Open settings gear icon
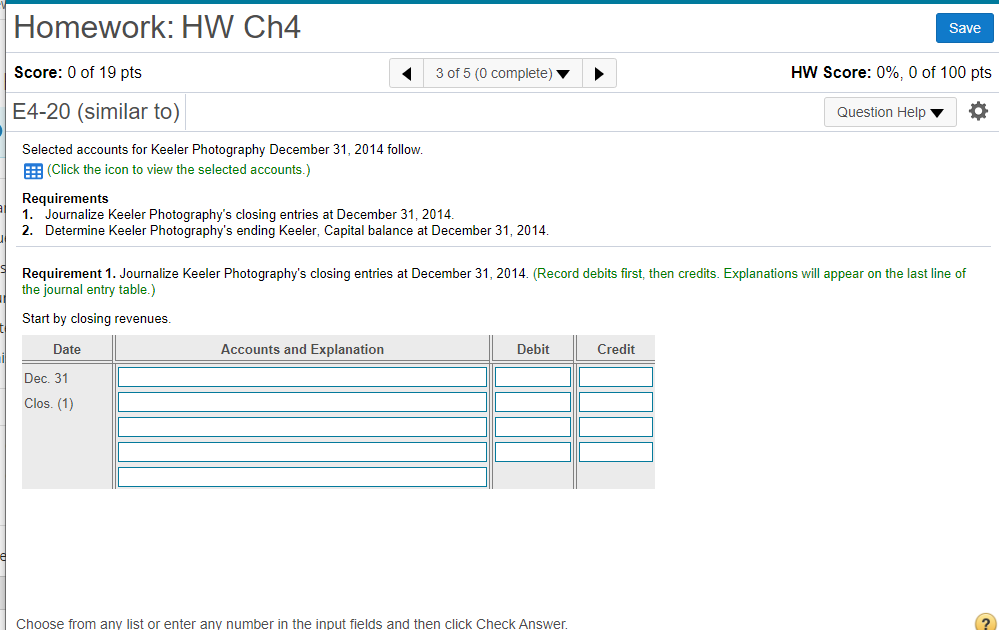 [x=978, y=111]
